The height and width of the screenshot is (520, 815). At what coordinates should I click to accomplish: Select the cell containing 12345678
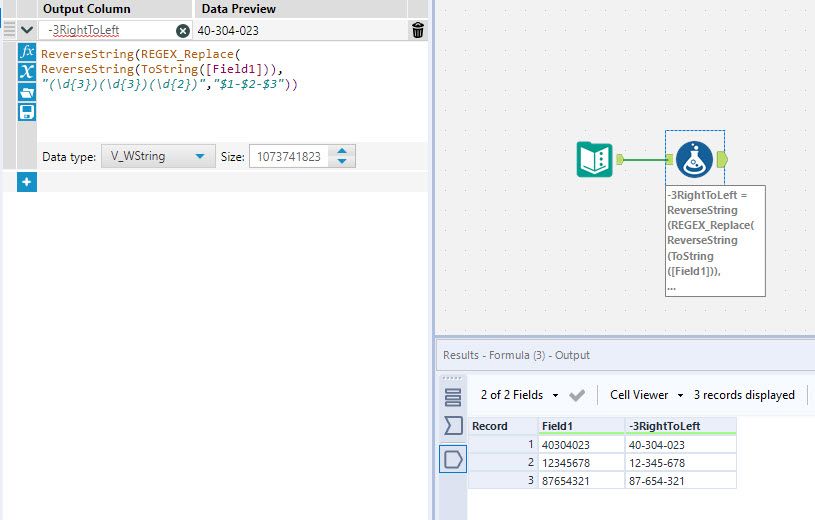click(581, 463)
